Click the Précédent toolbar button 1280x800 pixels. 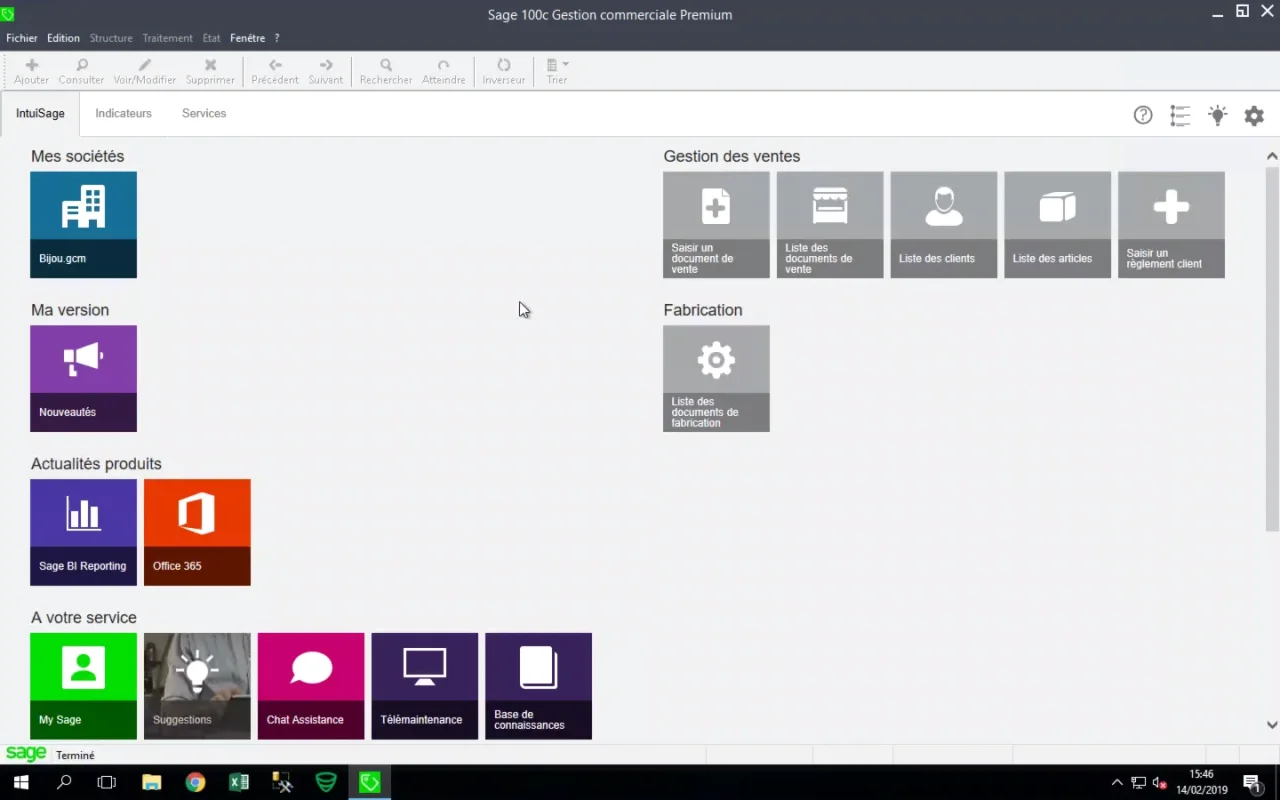point(275,71)
